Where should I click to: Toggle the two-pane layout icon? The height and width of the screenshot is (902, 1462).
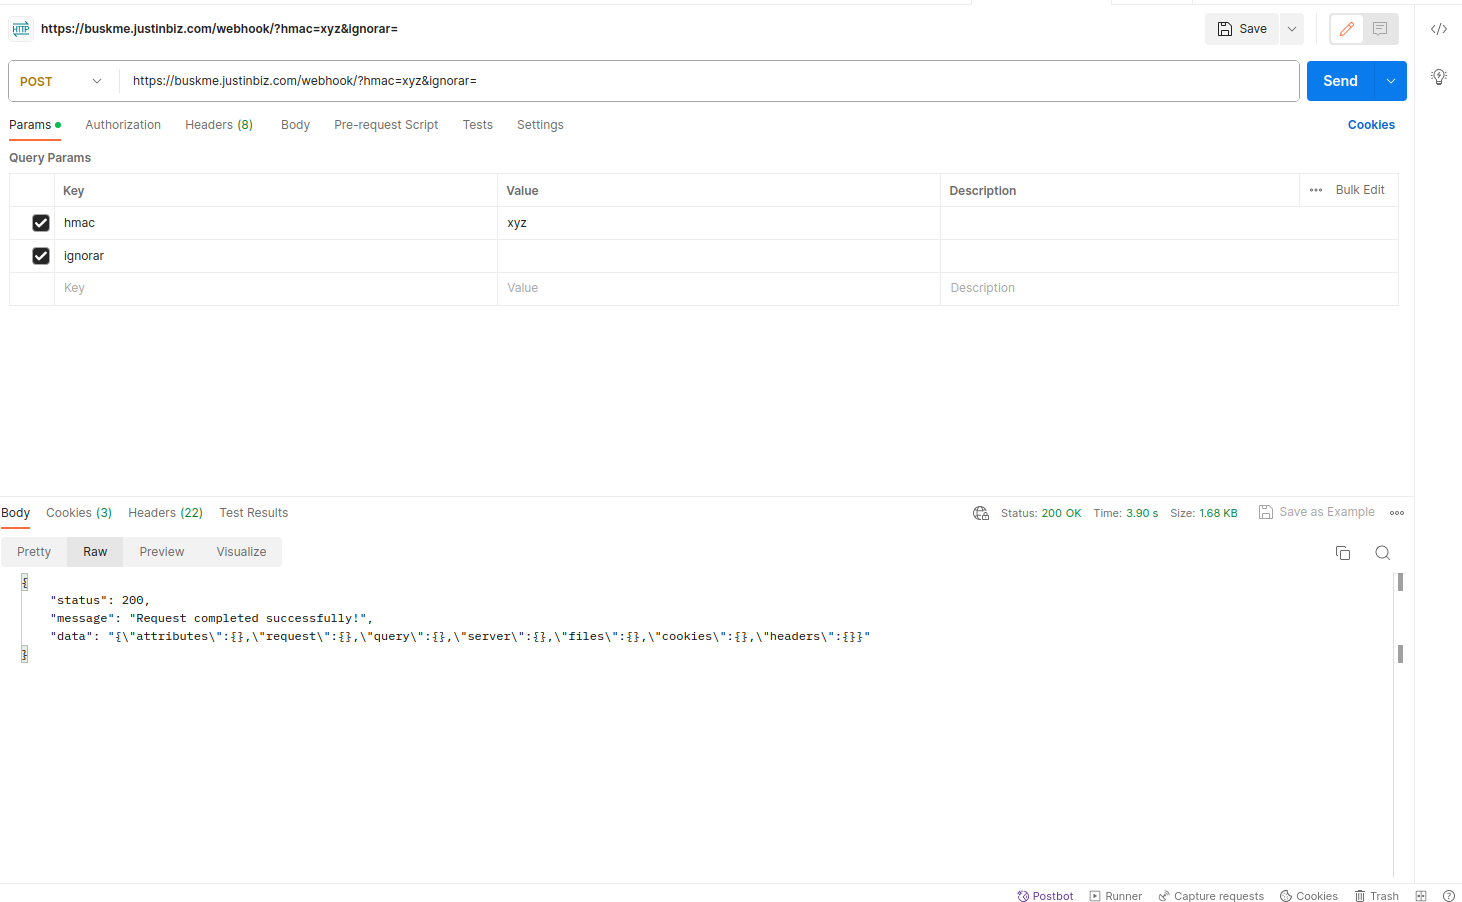(x=1421, y=896)
